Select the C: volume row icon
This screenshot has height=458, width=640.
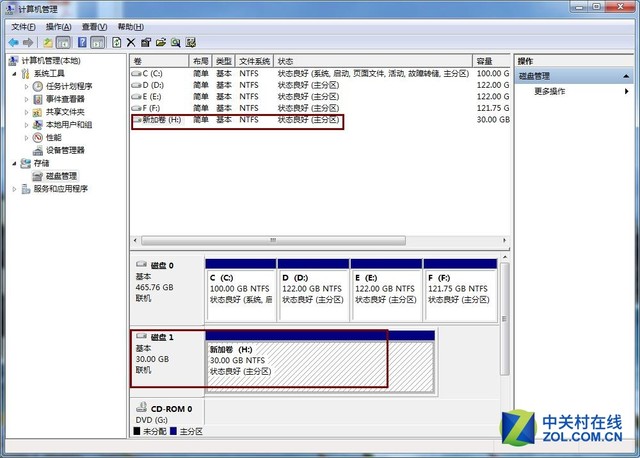coord(137,73)
